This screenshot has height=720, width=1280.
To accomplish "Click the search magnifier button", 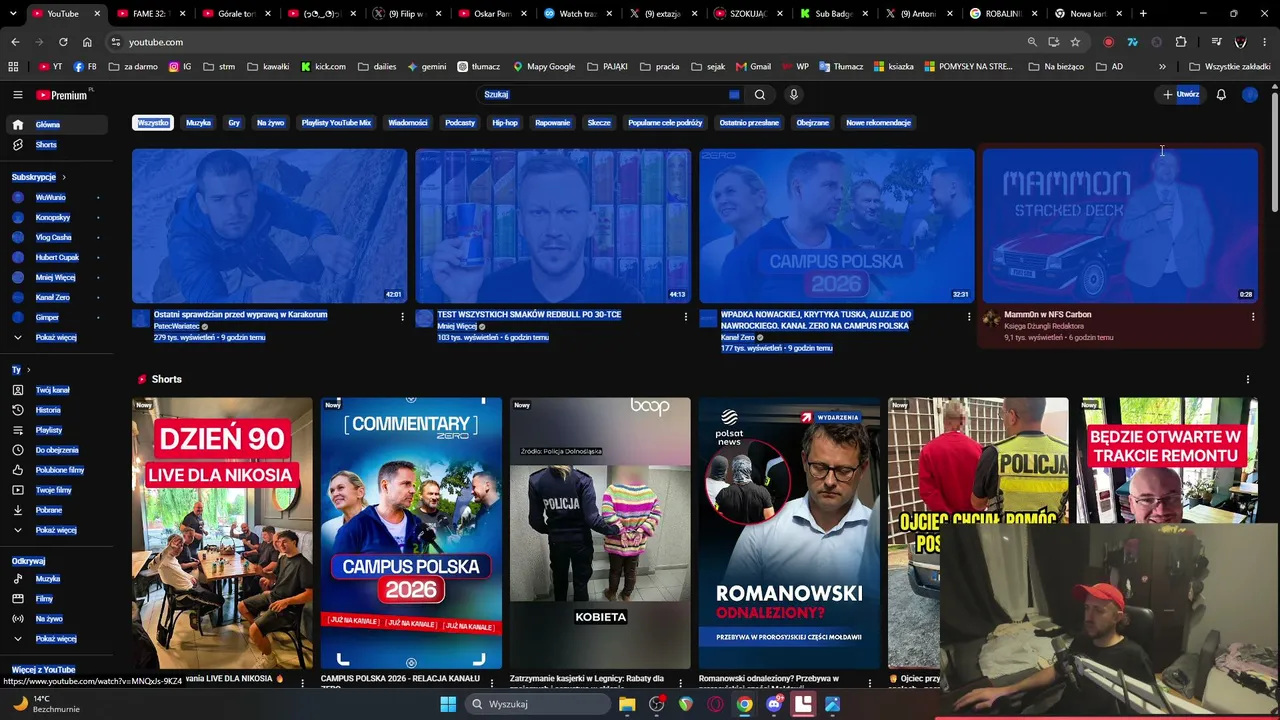I will [x=760, y=95].
